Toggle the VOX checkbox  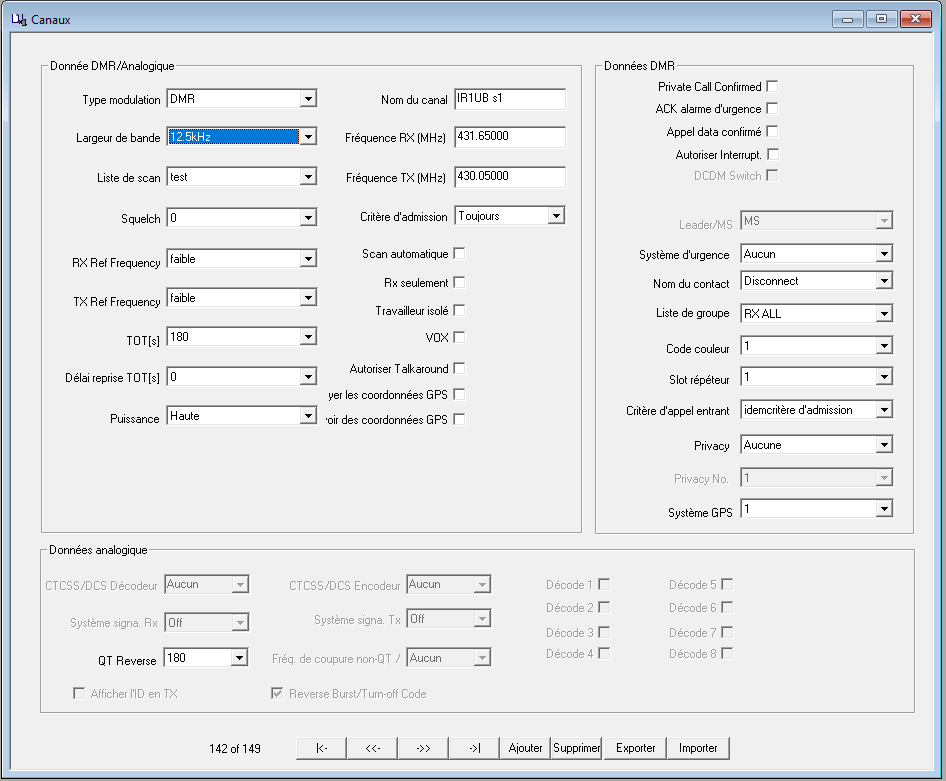(x=459, y=337)
